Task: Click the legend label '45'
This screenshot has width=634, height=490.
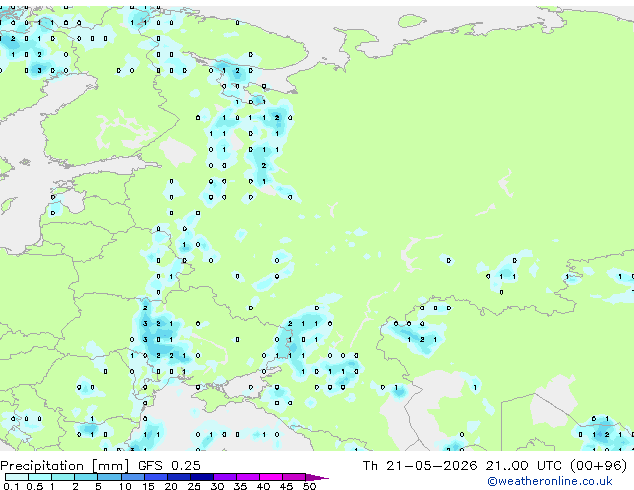Action: [x=286, y=486]
